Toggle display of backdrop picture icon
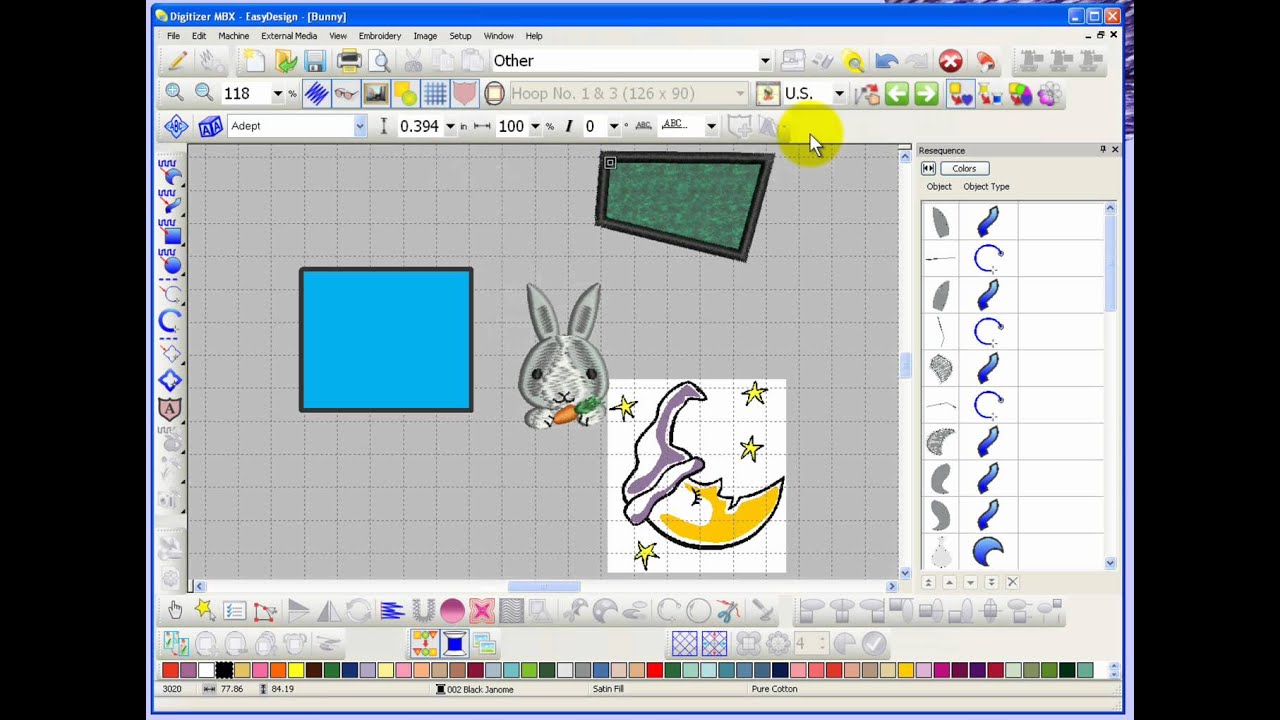1280x720 pixels. 376,94
